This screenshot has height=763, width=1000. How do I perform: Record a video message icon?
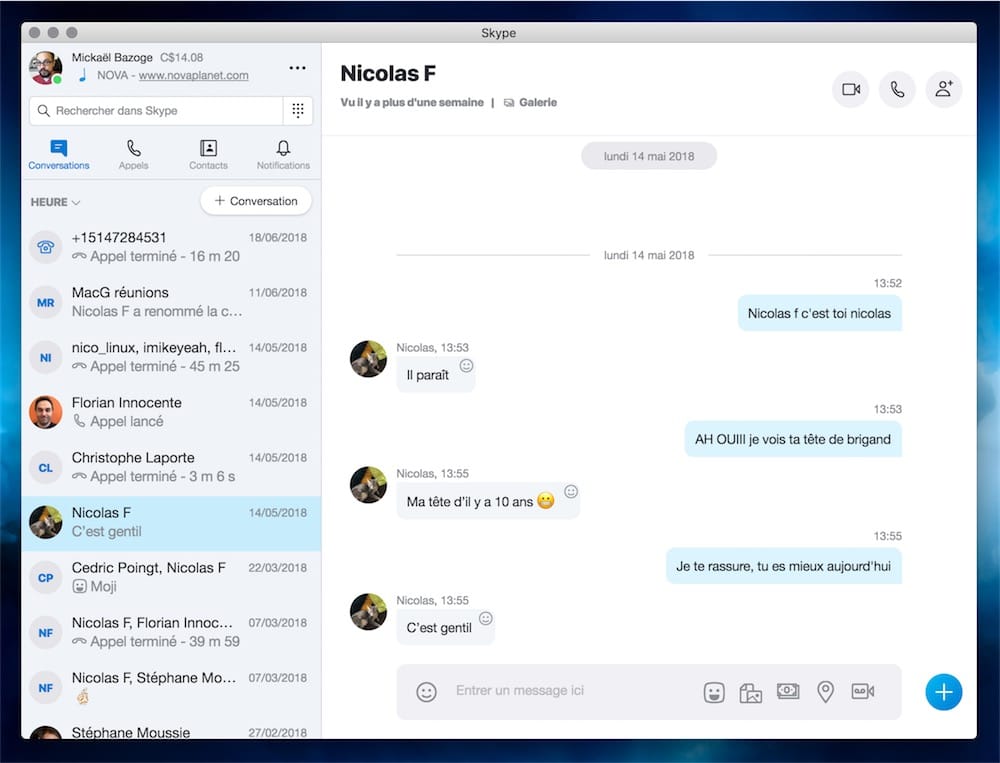coord(863,691)
